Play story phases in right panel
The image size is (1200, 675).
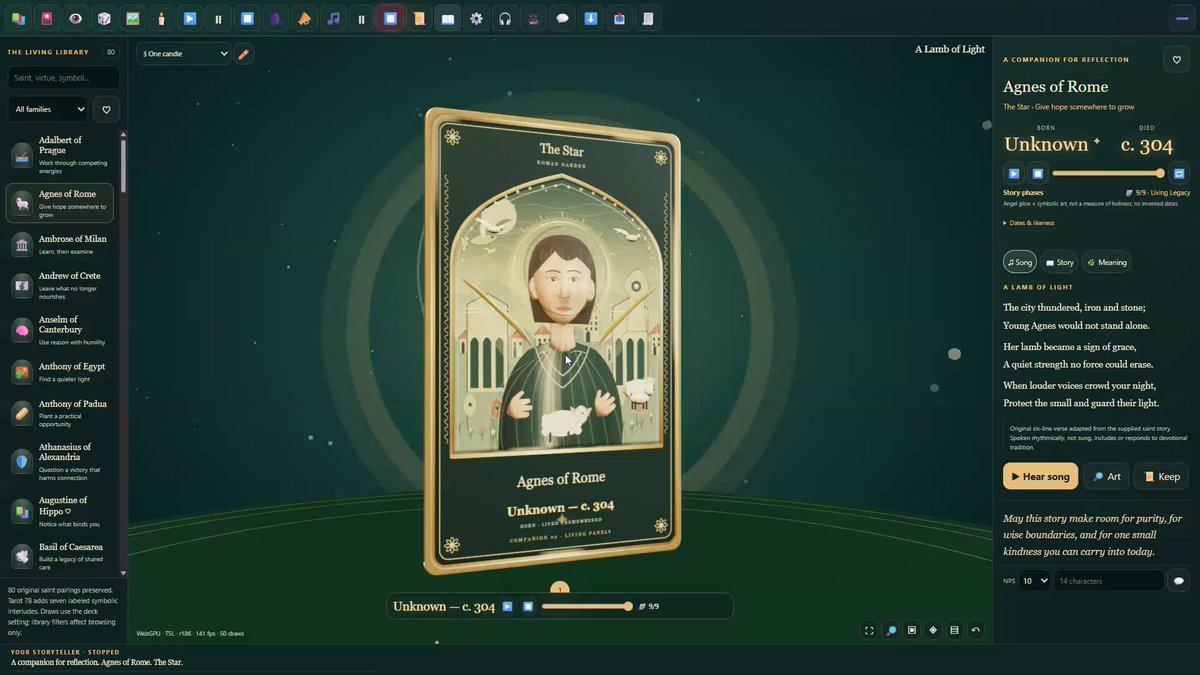tap(1013, 173)
